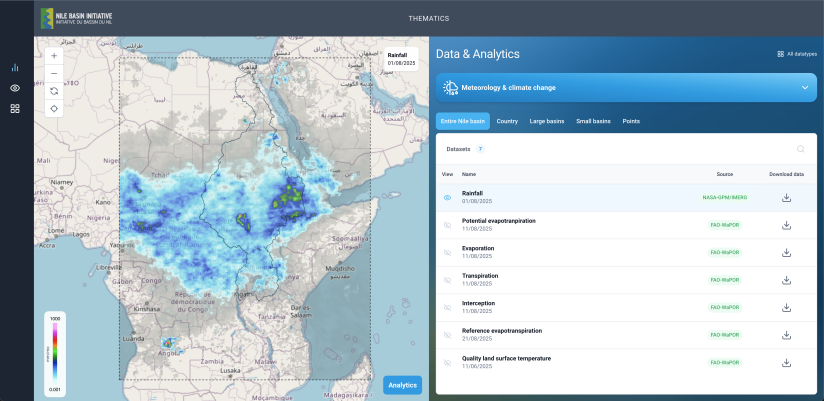Download the Evaporation dataset
Viewport: 824px width, 401px height.
(786, 252)
